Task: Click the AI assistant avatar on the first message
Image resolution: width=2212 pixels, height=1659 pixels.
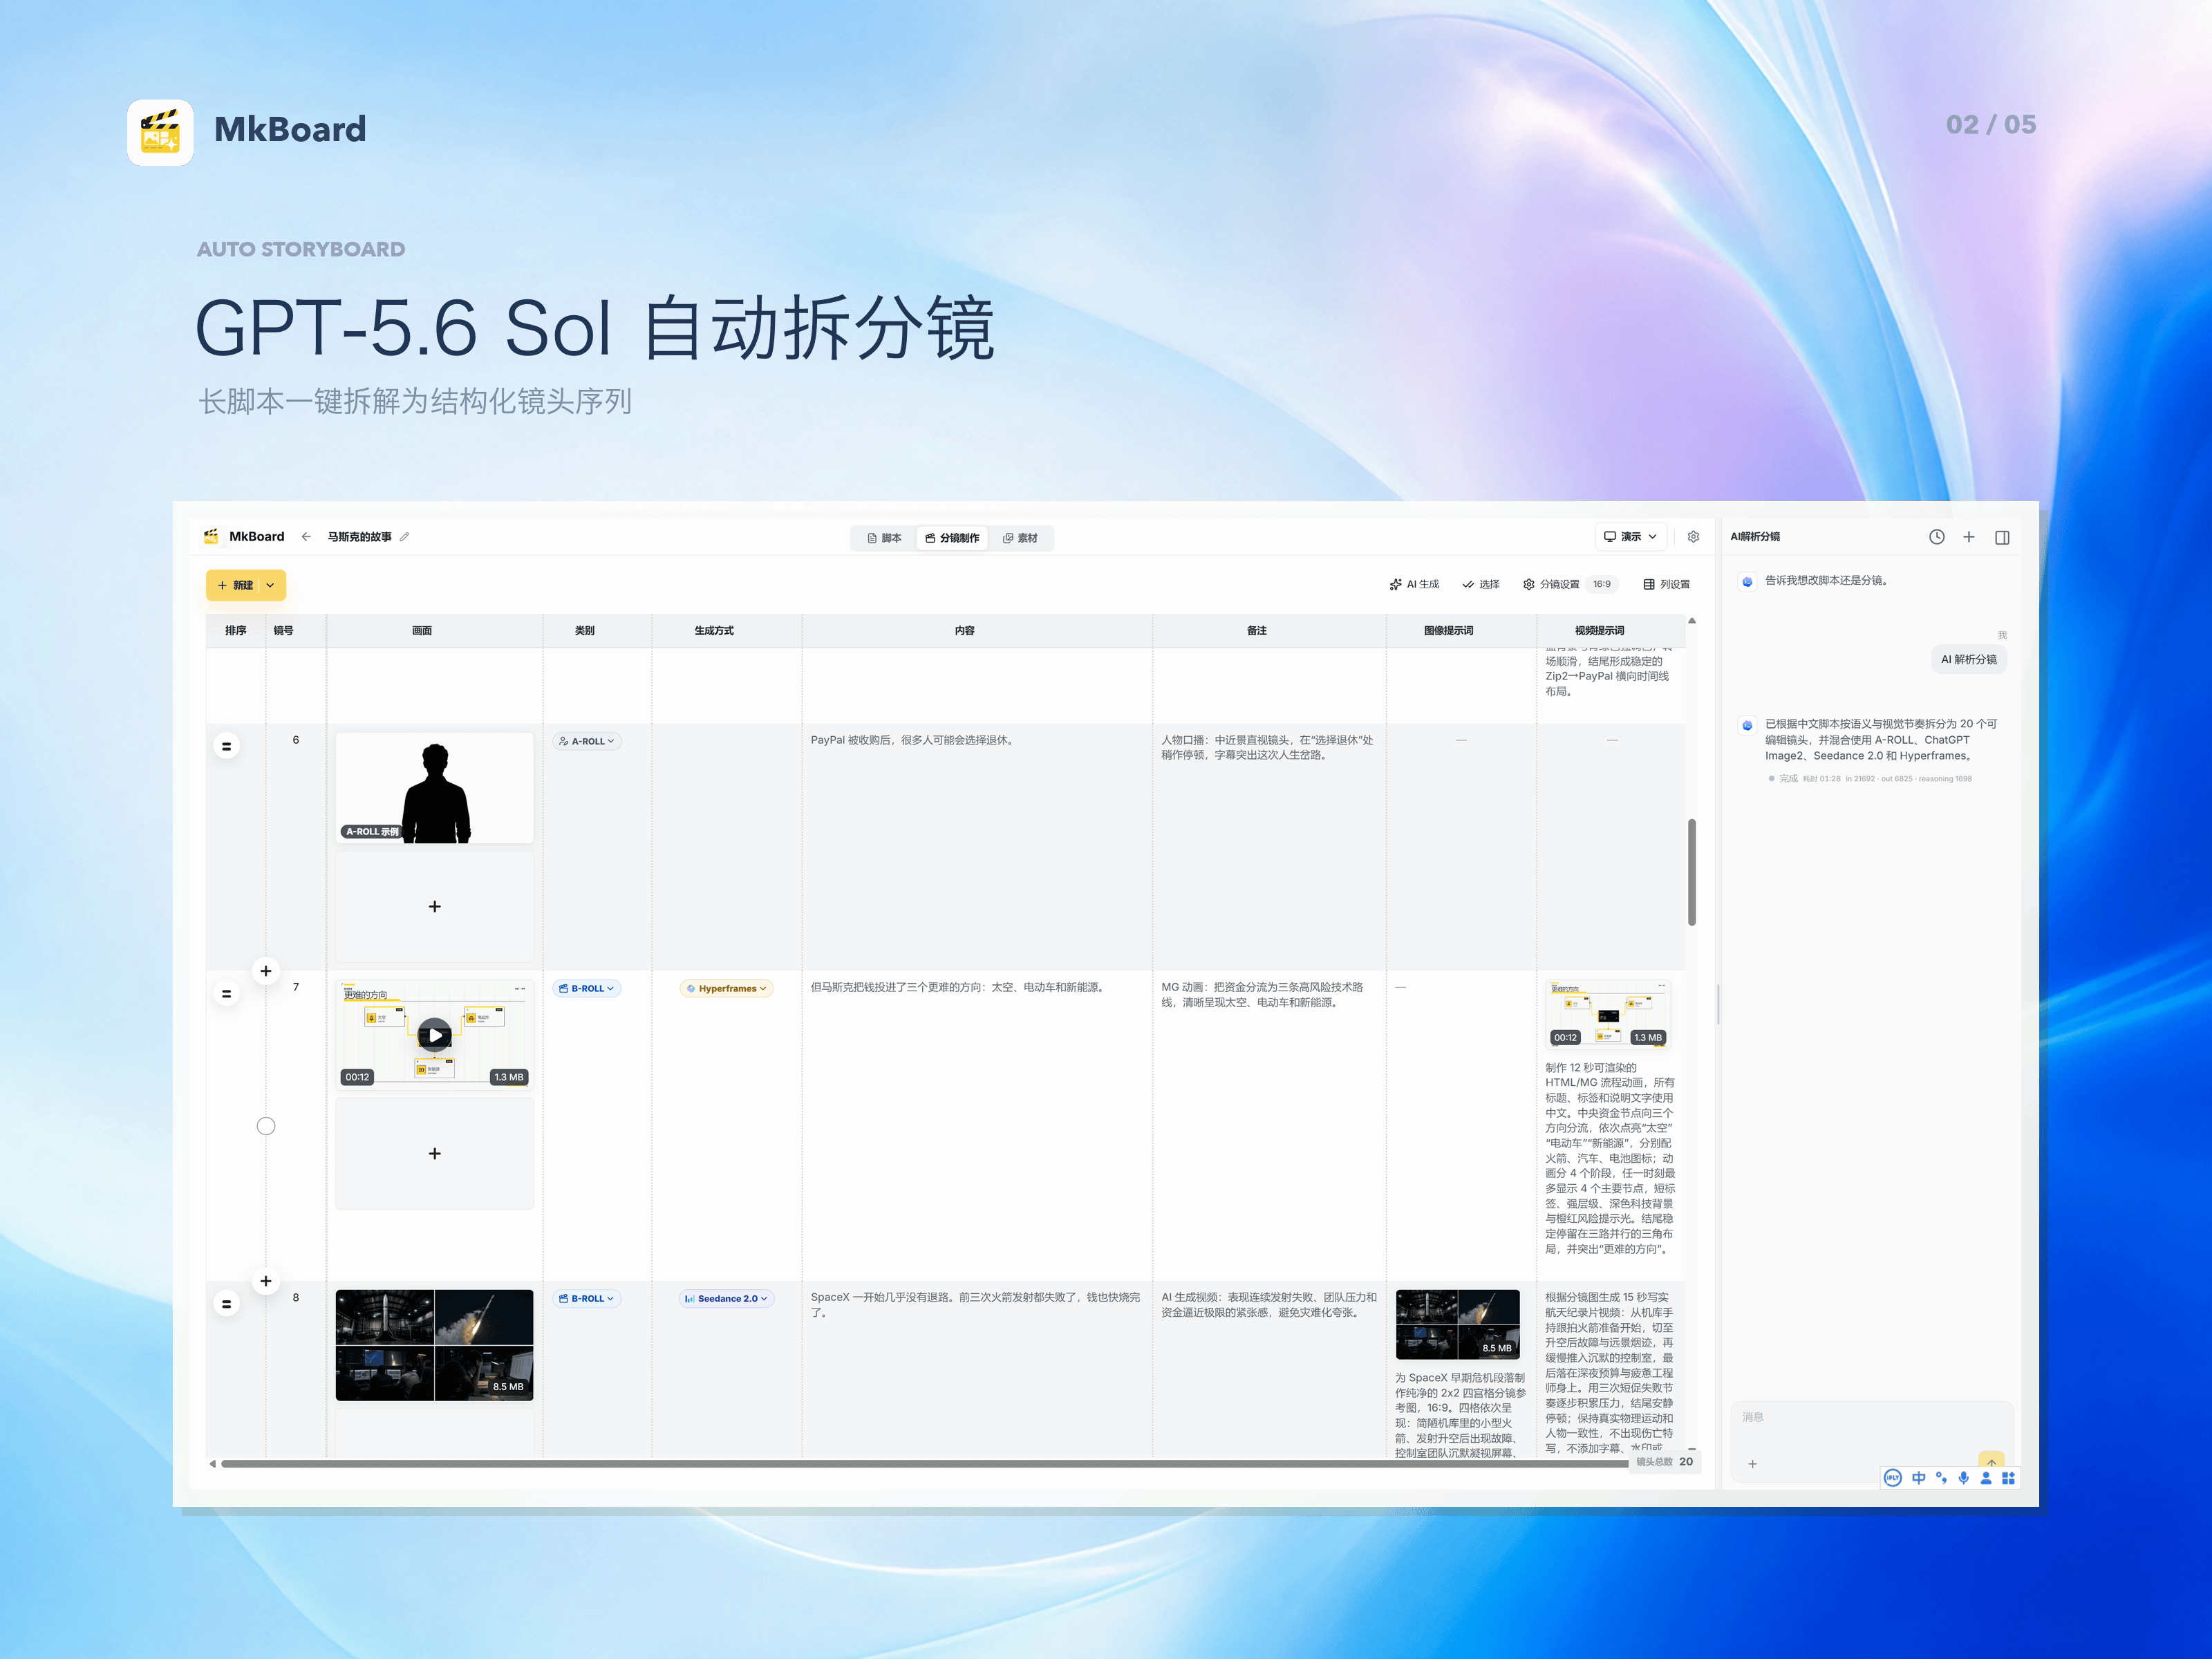Action: (1747, 581)
